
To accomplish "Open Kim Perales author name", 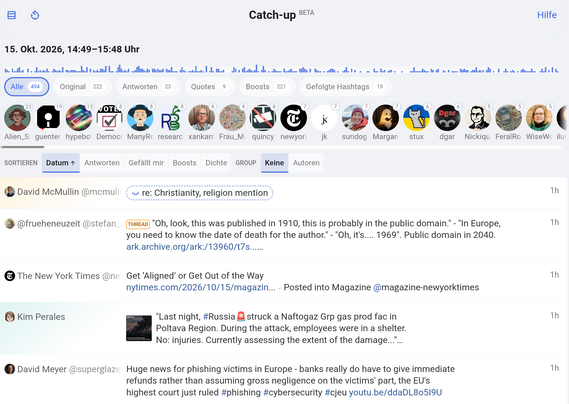I will coord(41,317).
